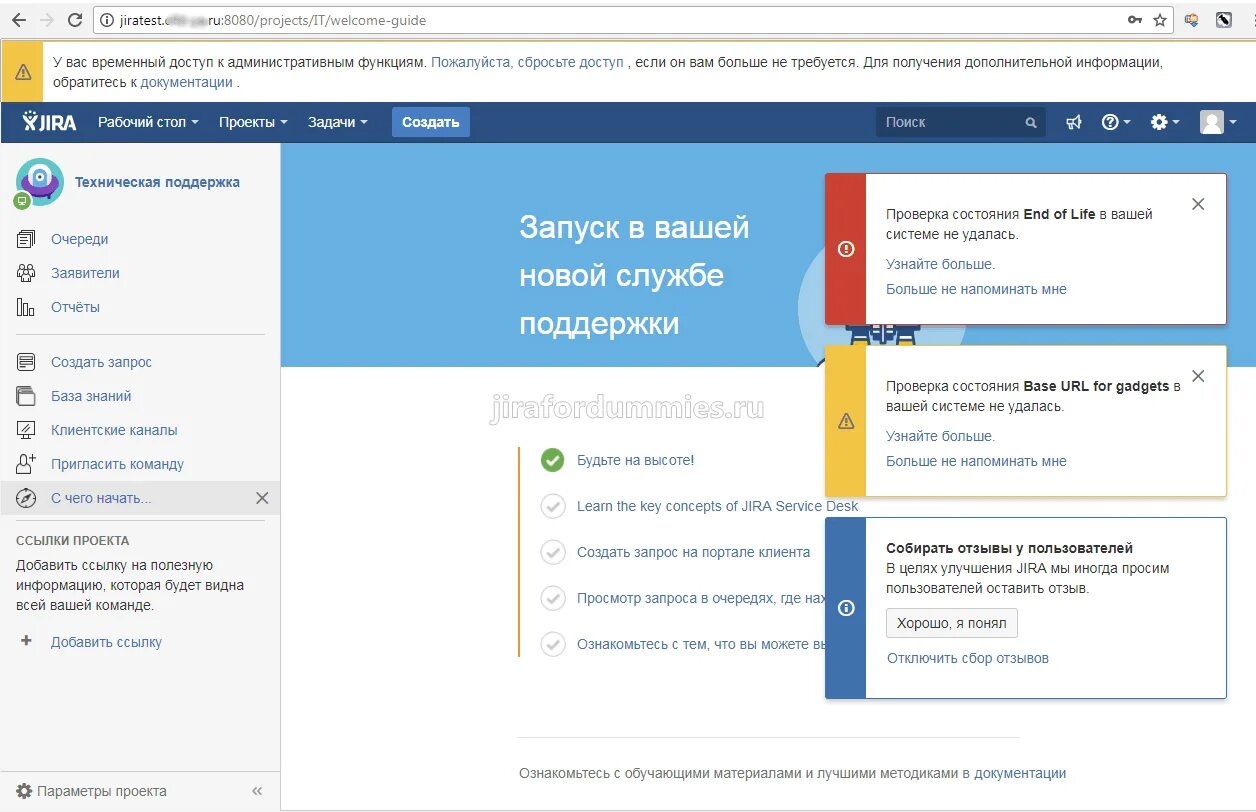Dismiss the С чего начать sidebar item
Viewport: 1256px width, 812px height.
coord(262,498)
